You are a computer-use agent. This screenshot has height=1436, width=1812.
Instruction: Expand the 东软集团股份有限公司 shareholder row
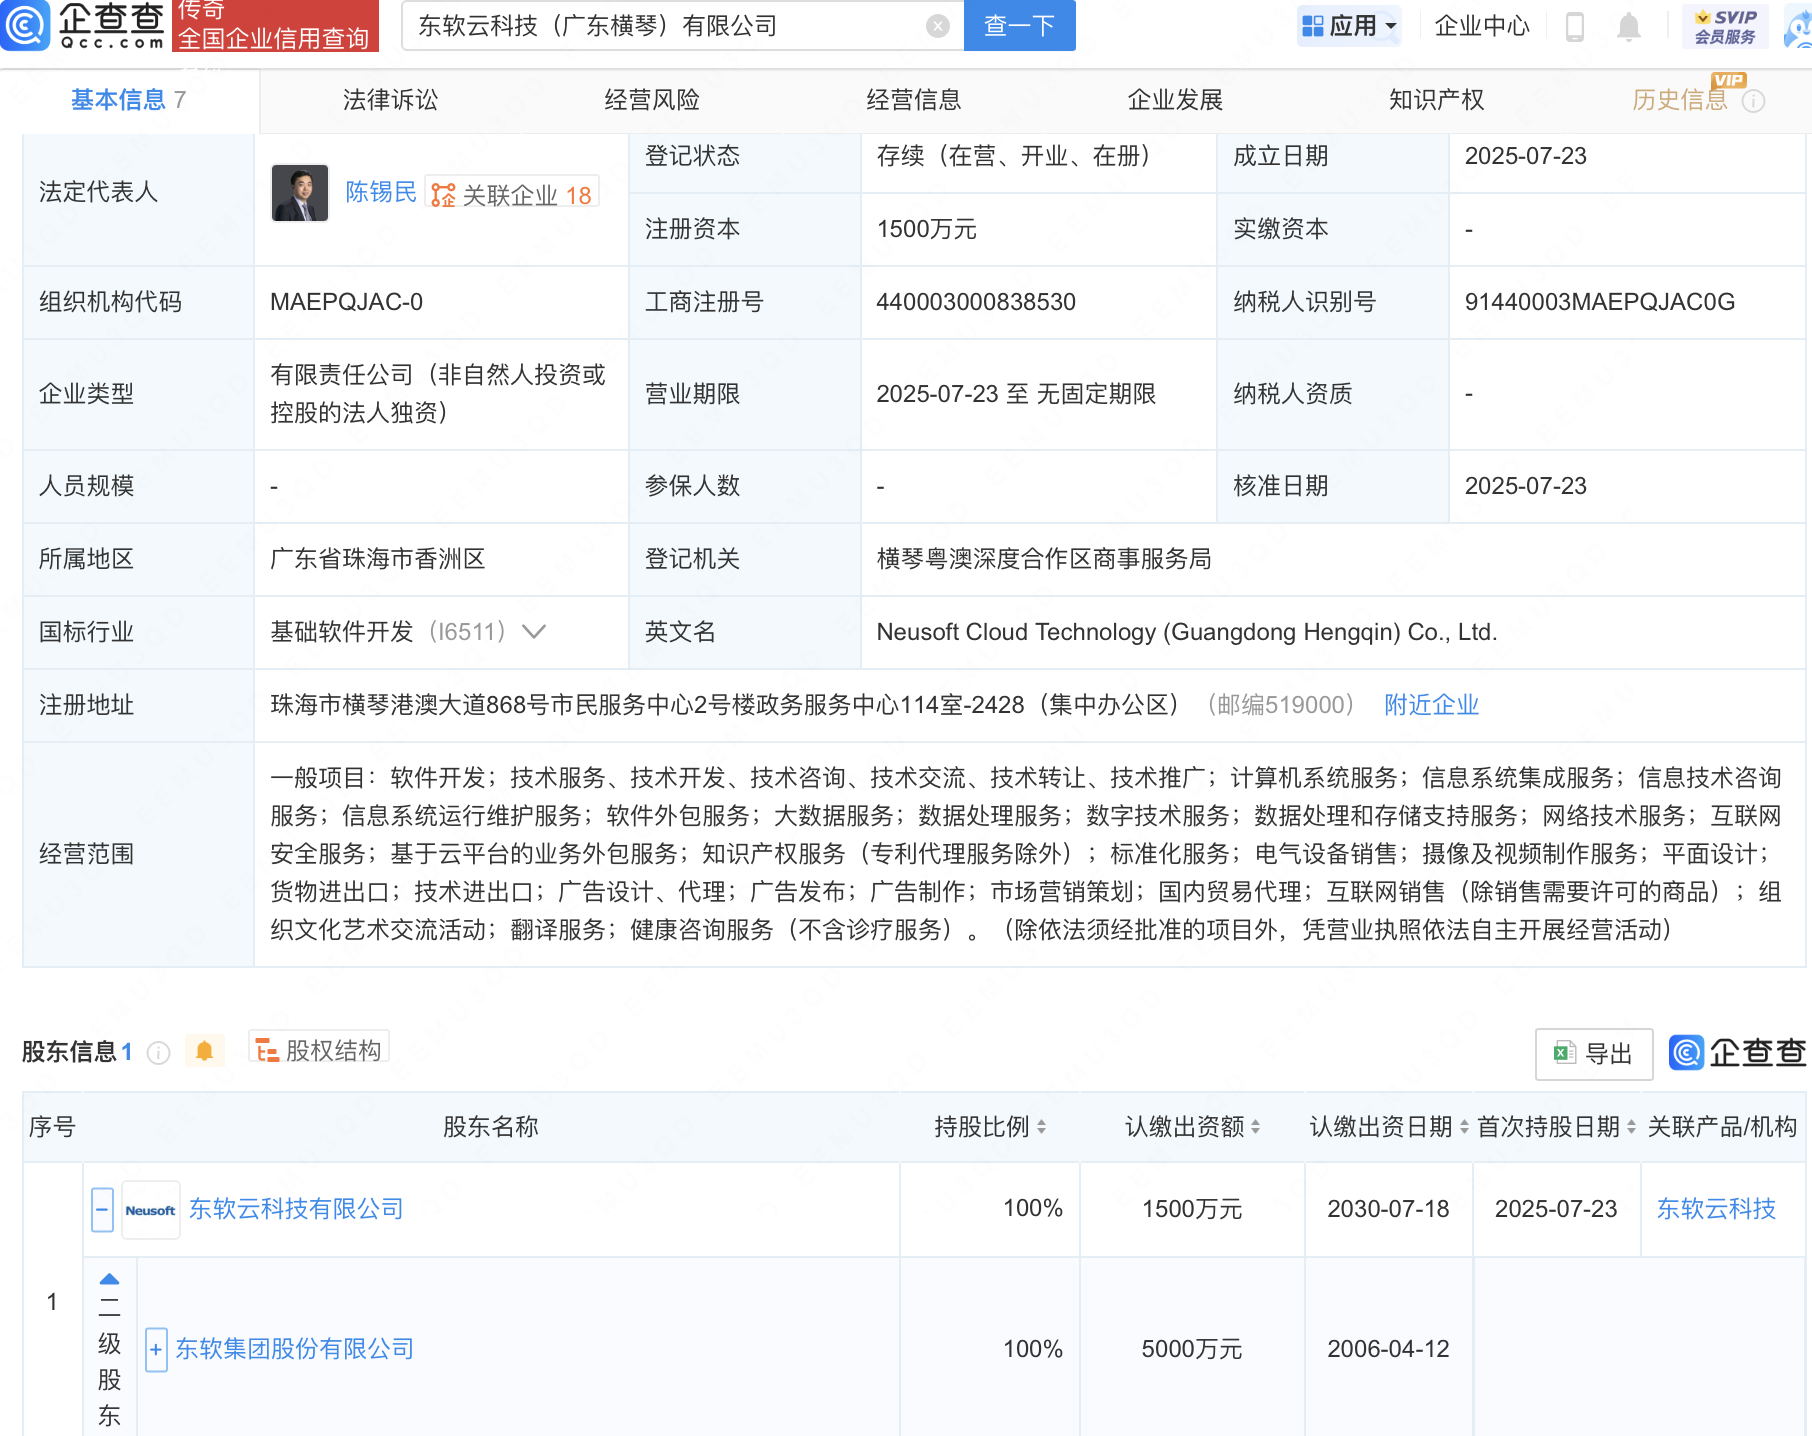(156, 1349)
